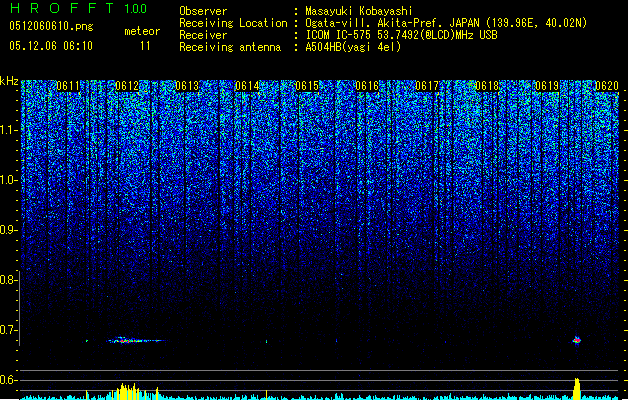This screenshot has height=400, width=629.
Task: Click the 0.7 kHz axis tick label
Action: (x=8, y=330)
